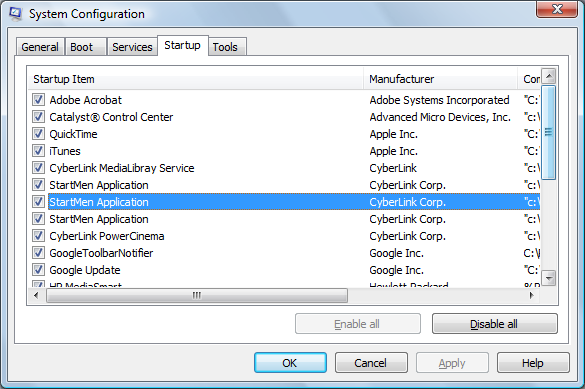Toggle CyberLink MediaLibray Service checkbox

tap(38, 168)
